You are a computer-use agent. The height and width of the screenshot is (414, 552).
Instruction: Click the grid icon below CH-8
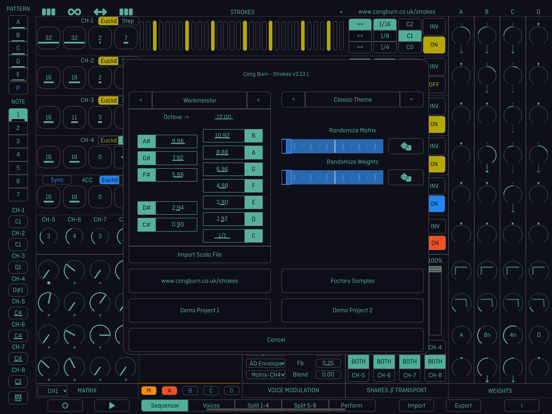(18, 398)
